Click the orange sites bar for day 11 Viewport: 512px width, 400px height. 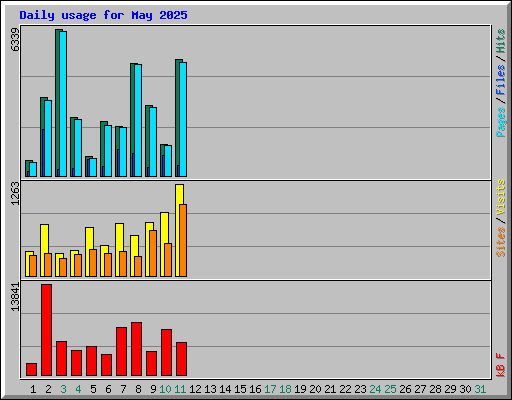point(183,240)
